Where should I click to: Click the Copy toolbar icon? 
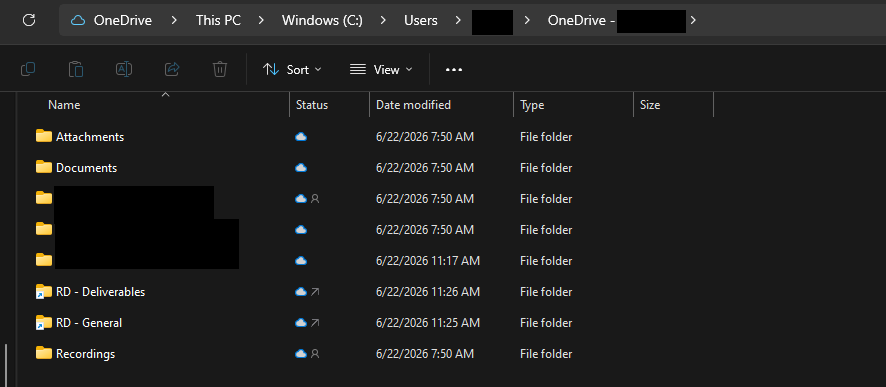[28, 69]
